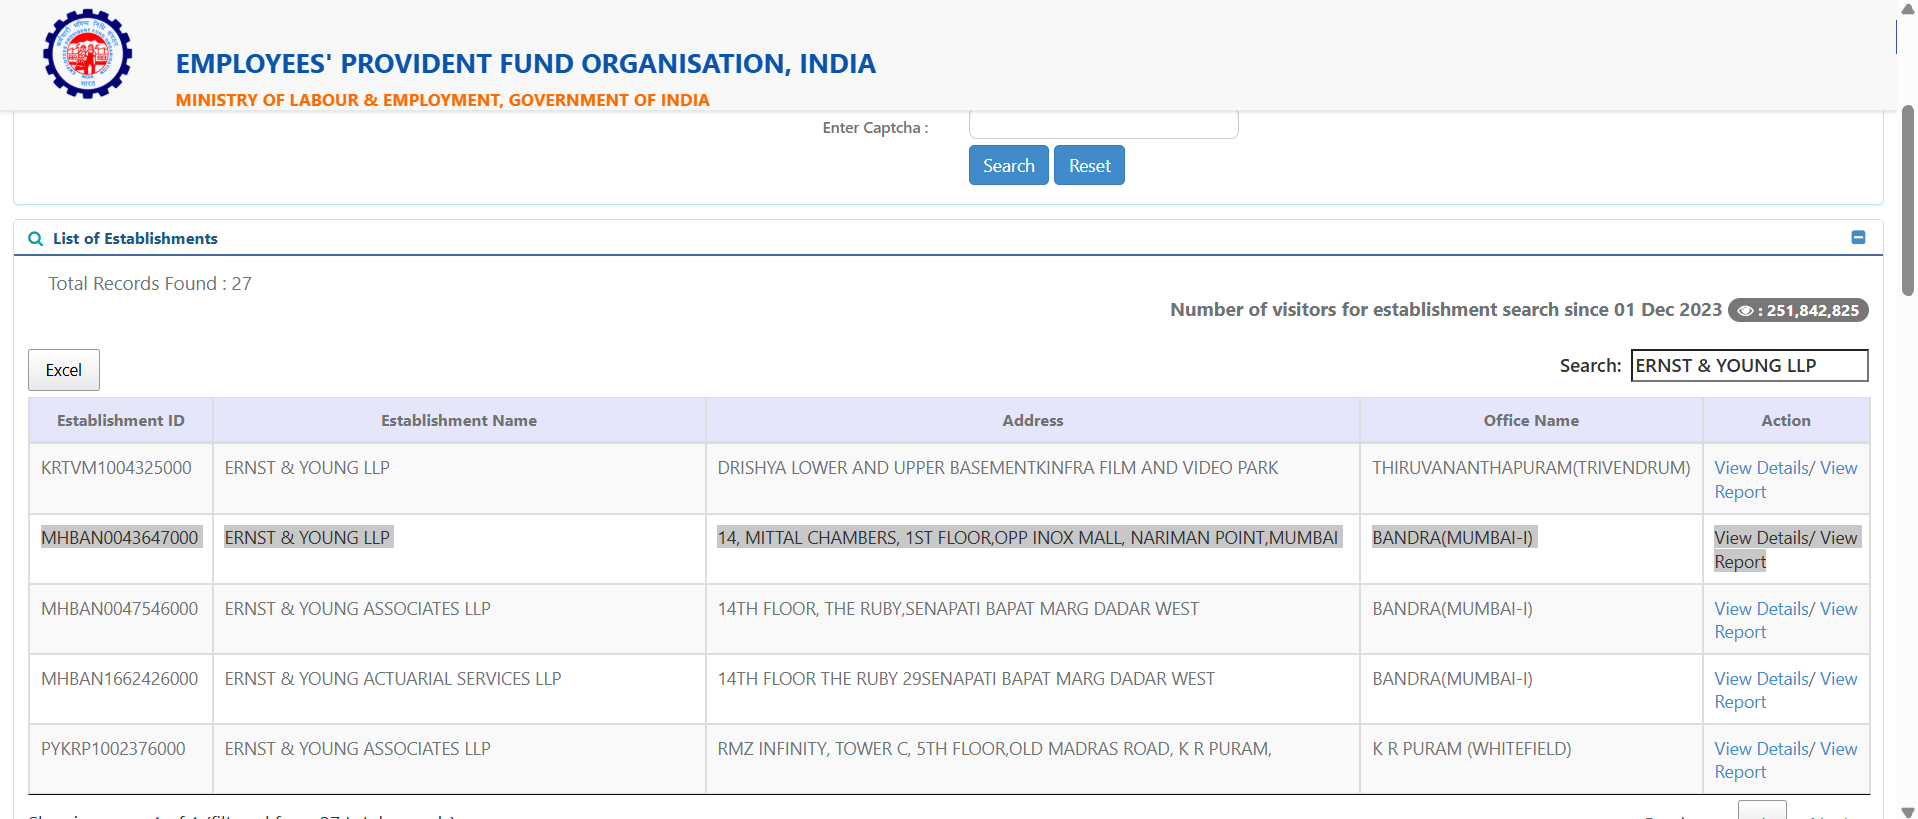Collapse the List of Establishments panel

pyautogui.click(x=1858, y=238)
